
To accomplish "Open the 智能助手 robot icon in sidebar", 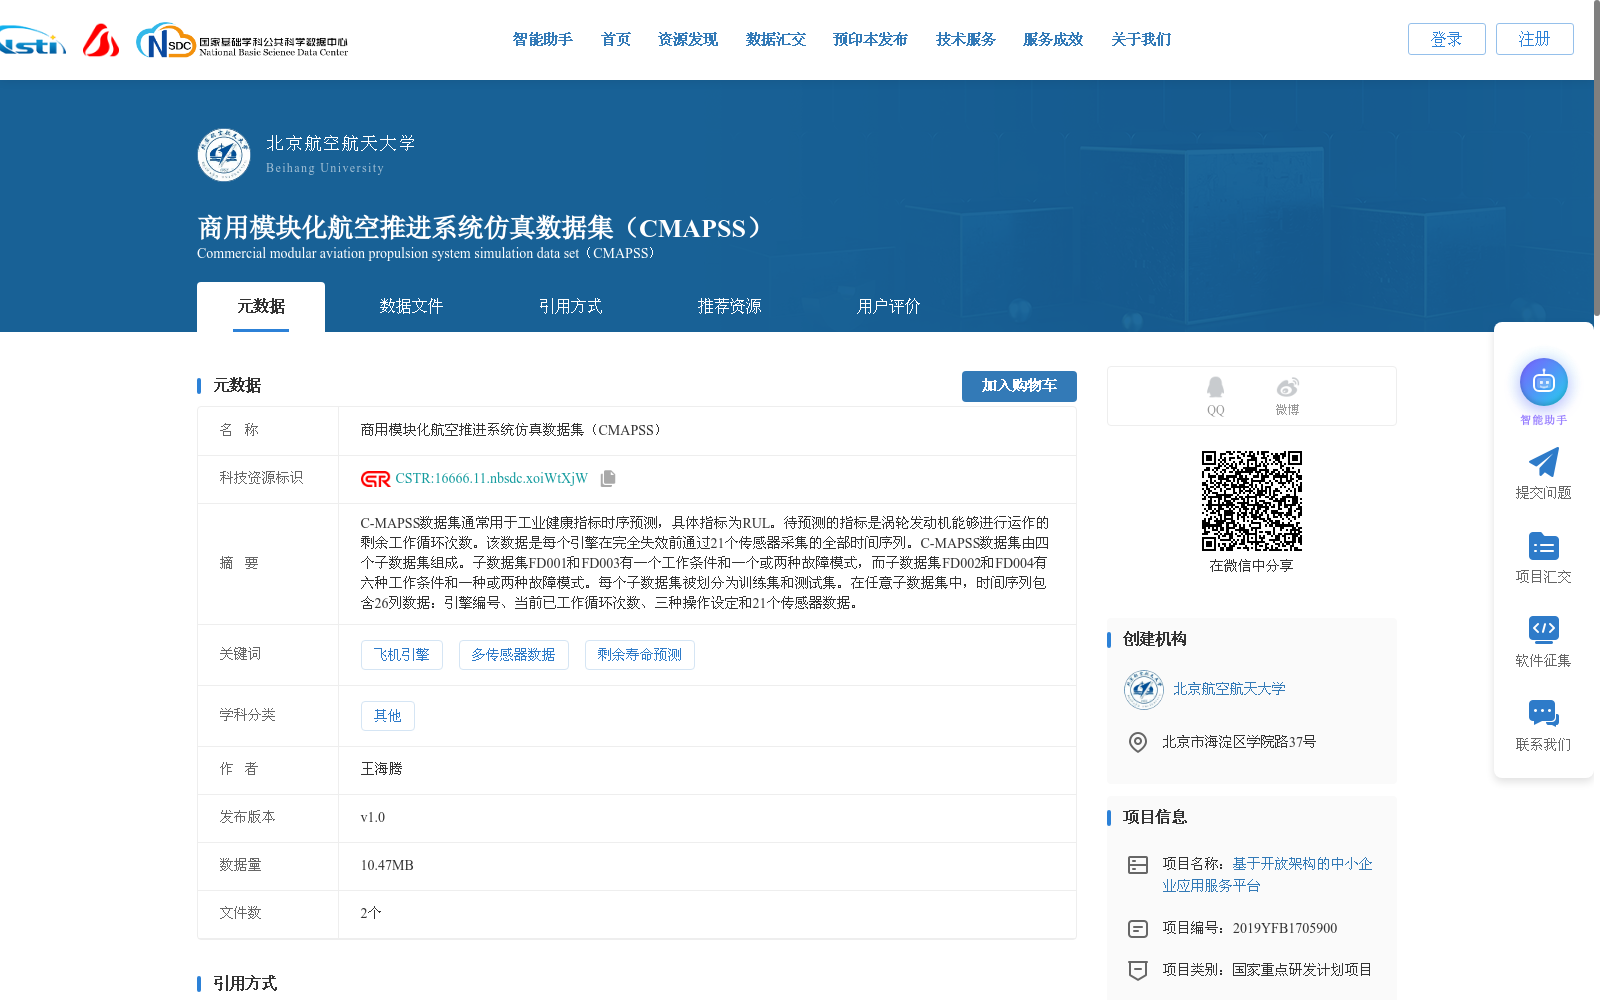I will tap(1544, 382).
